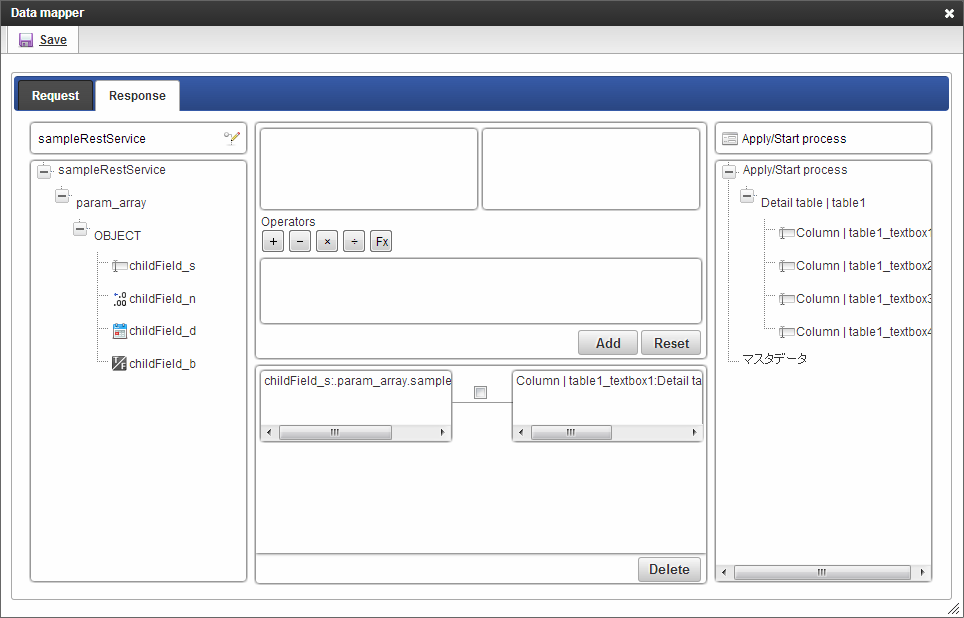This screenshot has height=618, width=964.
Task: Click the textbox icon of table1_textbox4 column
Action: [786, 332]
